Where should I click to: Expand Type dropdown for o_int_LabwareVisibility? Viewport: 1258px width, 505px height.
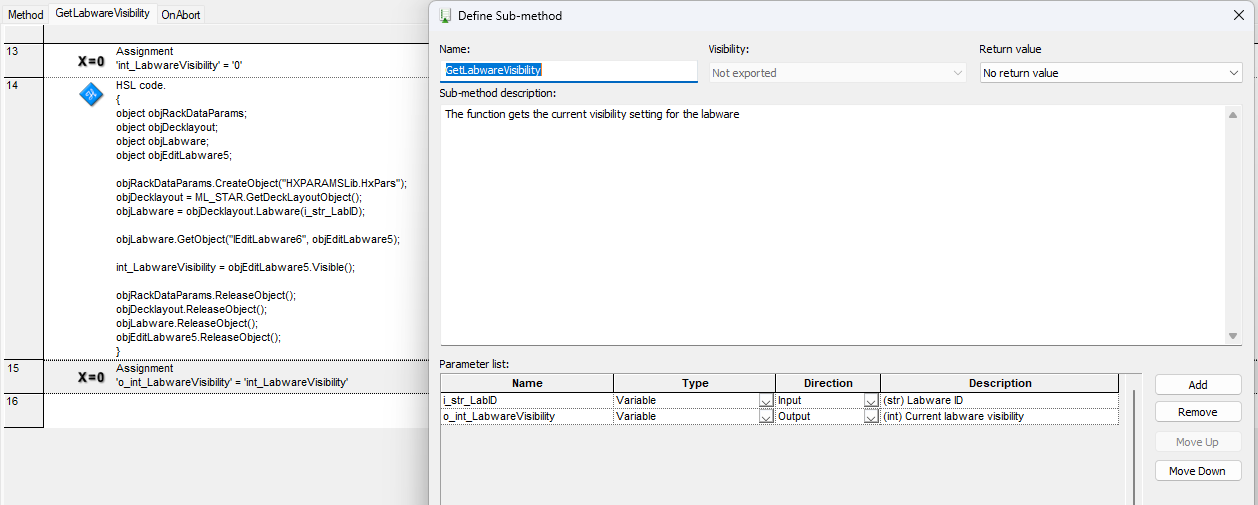point(766,417)
